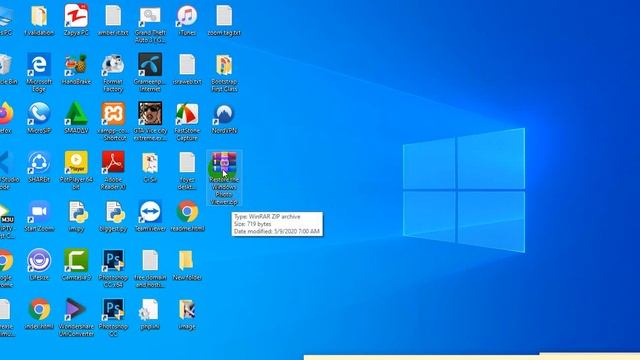Select the NordVPN shortcut icon

[224, 113]
